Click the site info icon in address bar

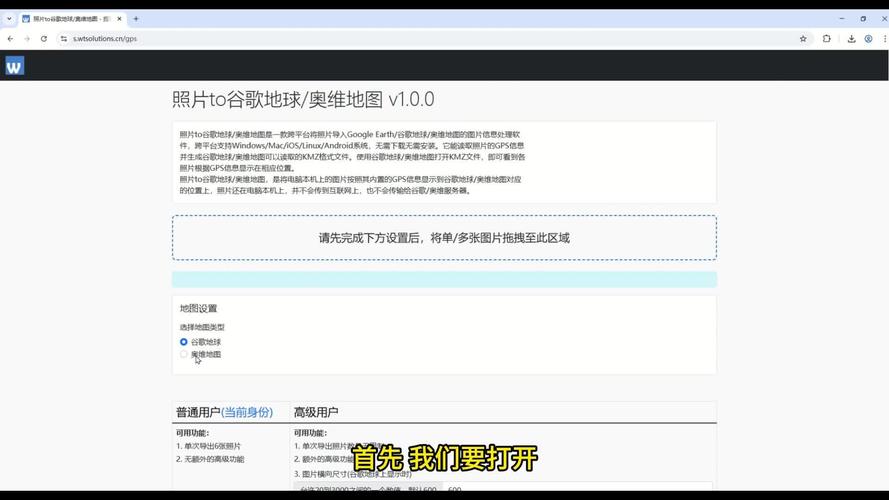(x=64, y=39)
